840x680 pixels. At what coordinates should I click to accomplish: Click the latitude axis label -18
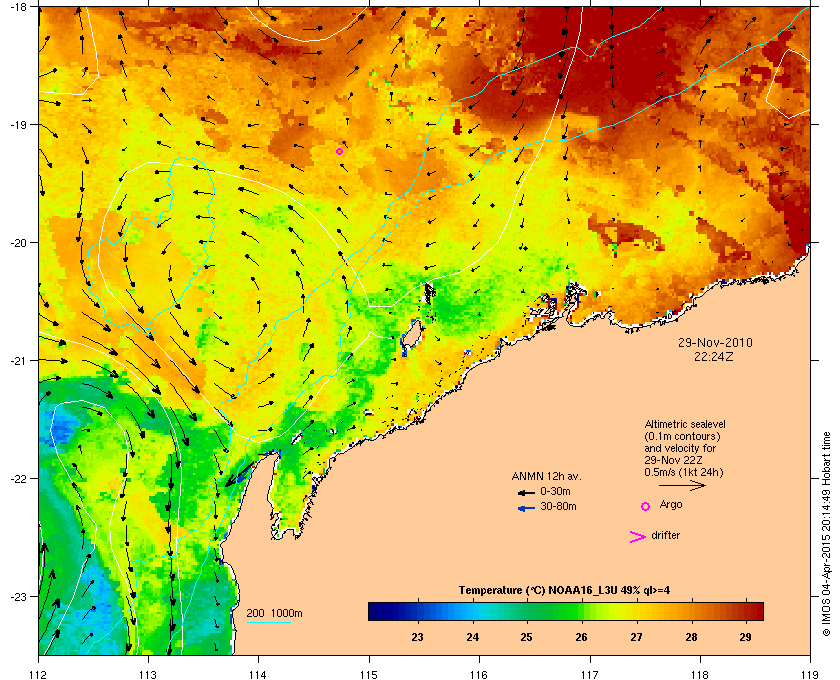pyautogui.click(x=18, y=7)
